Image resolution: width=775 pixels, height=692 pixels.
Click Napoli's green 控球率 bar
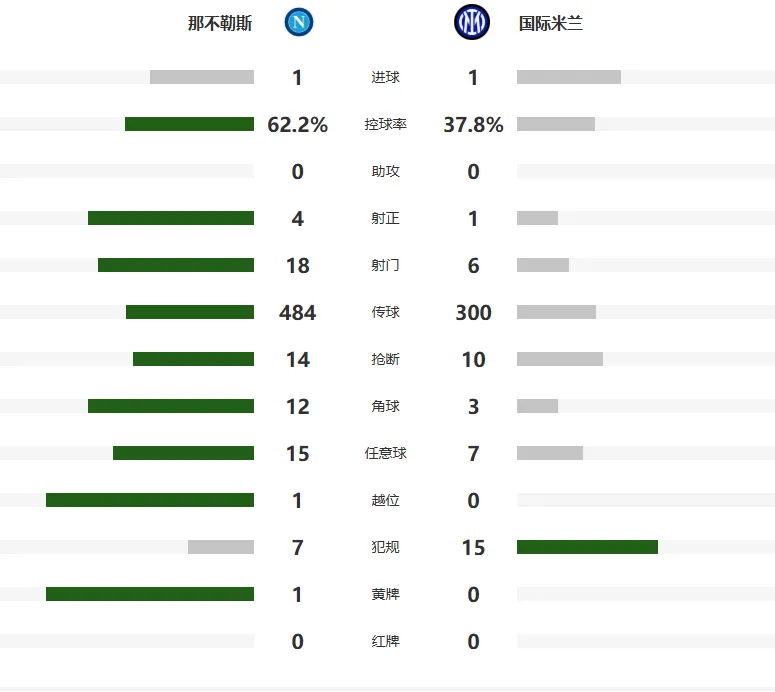pos(189,124)
